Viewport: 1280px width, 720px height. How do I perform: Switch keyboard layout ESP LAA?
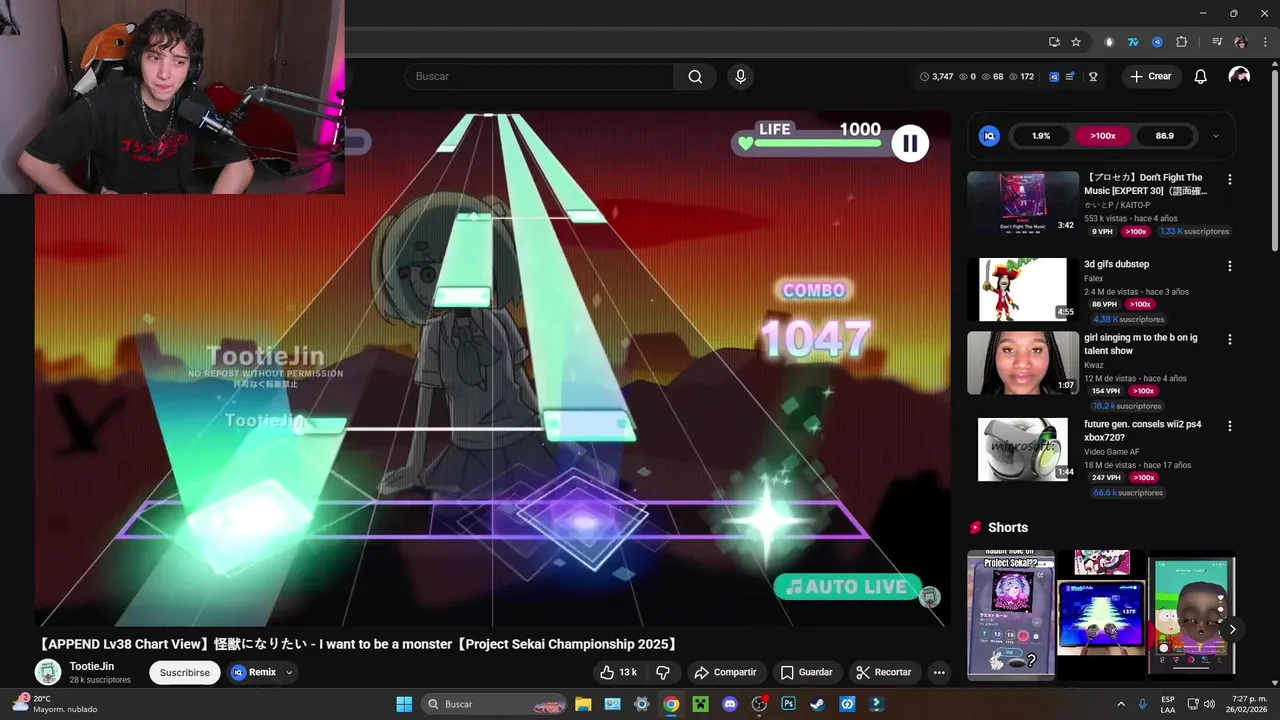click(1169, 704)
